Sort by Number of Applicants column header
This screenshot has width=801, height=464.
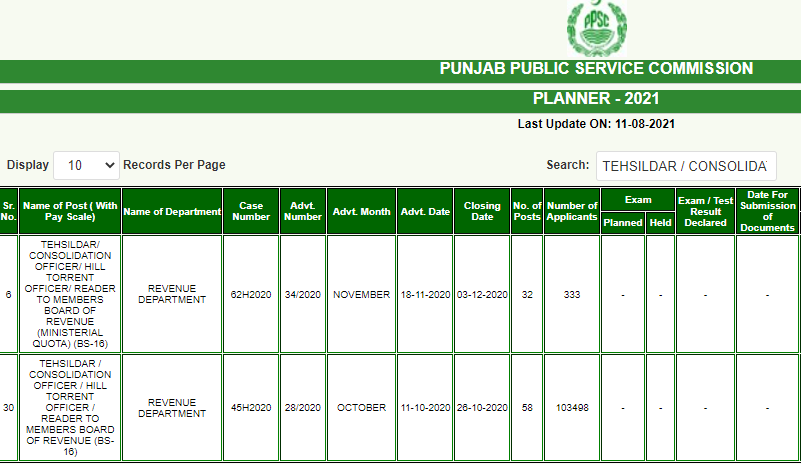(572, 211)
